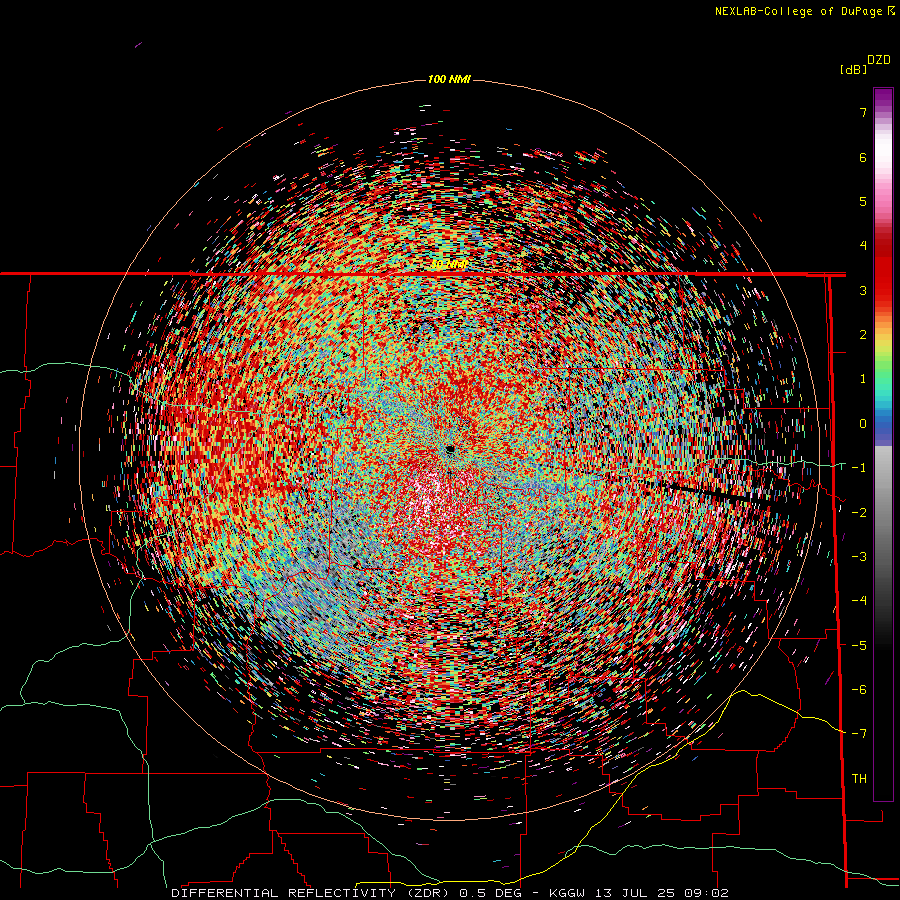This screenshot has height=900, width=900.
Task: Click the 7 value on color scale
Action: pyautogui.click(x=863, y=112)
